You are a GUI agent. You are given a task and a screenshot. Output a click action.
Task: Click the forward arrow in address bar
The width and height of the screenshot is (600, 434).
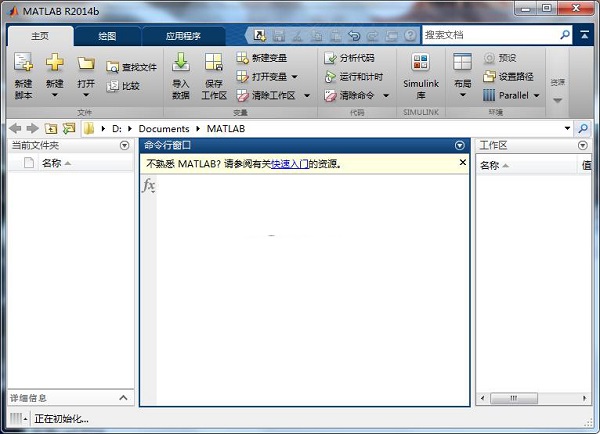pos(33,128)
